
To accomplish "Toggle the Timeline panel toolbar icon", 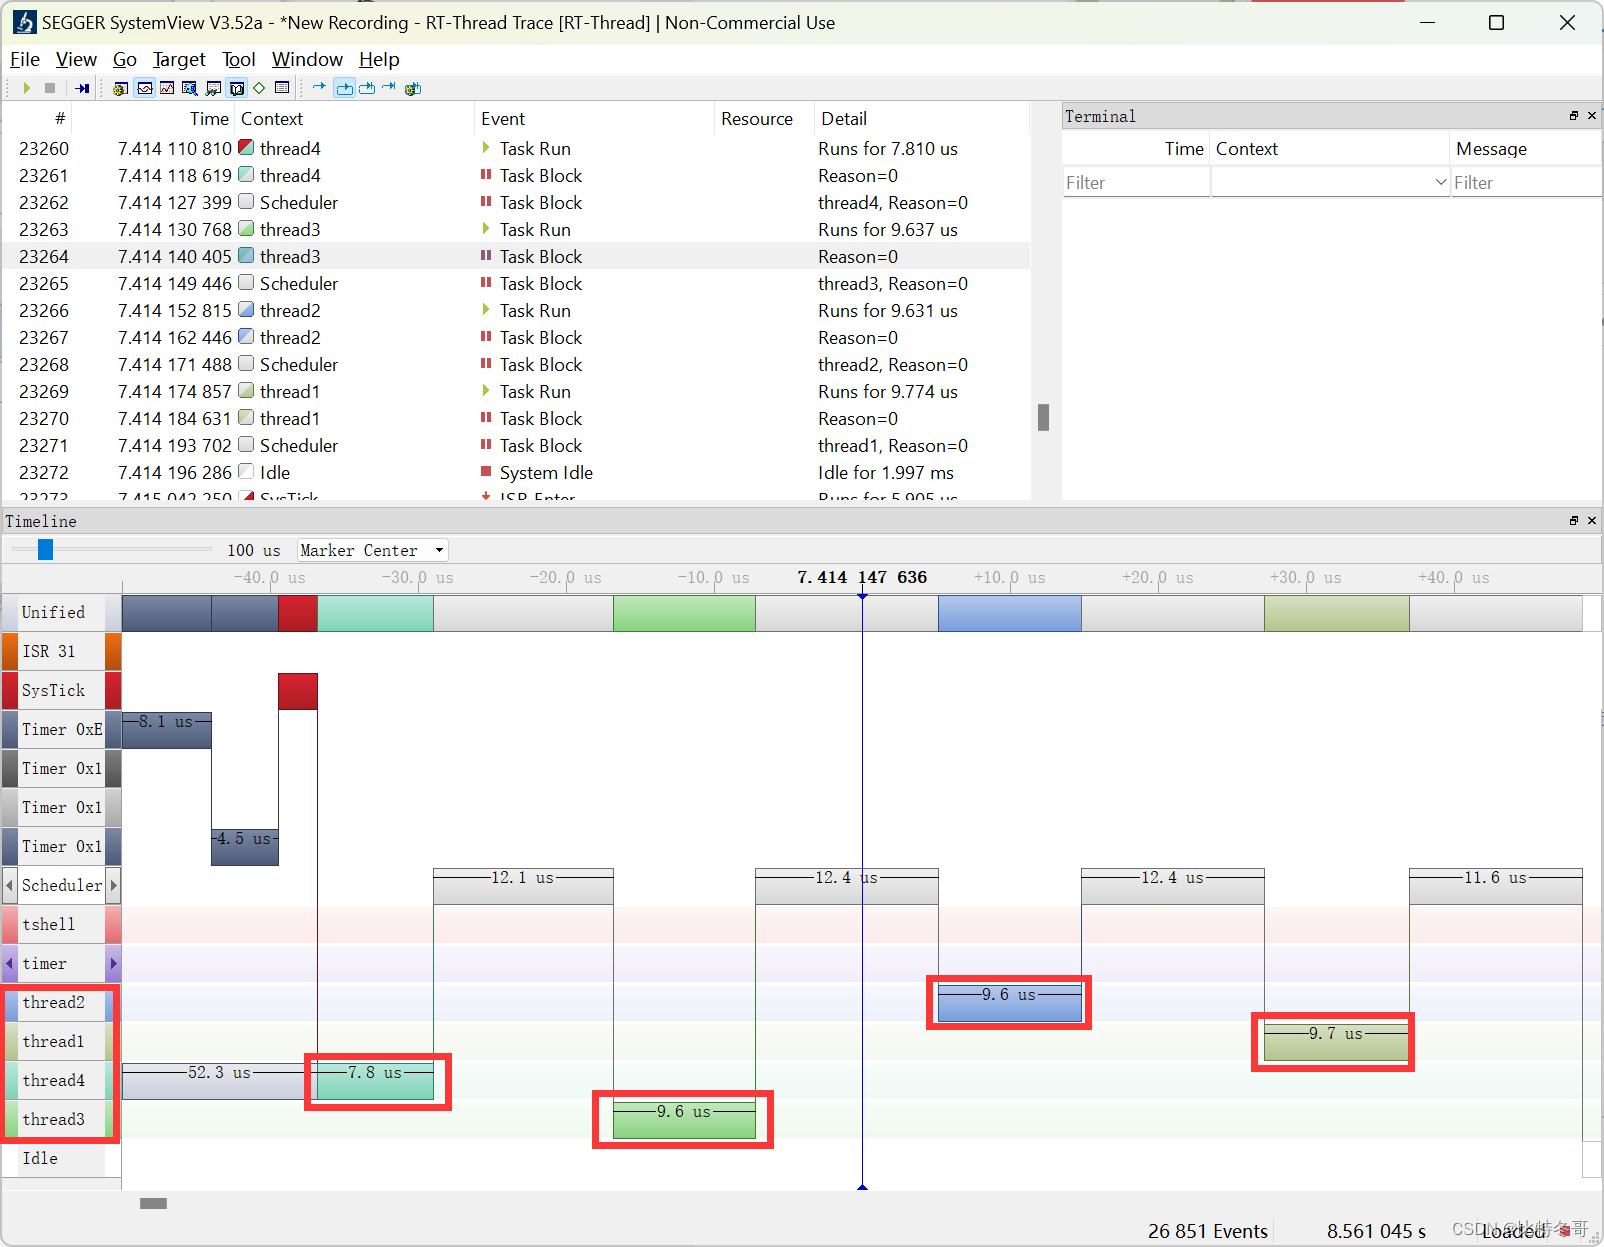I will (x=144, y=88).
